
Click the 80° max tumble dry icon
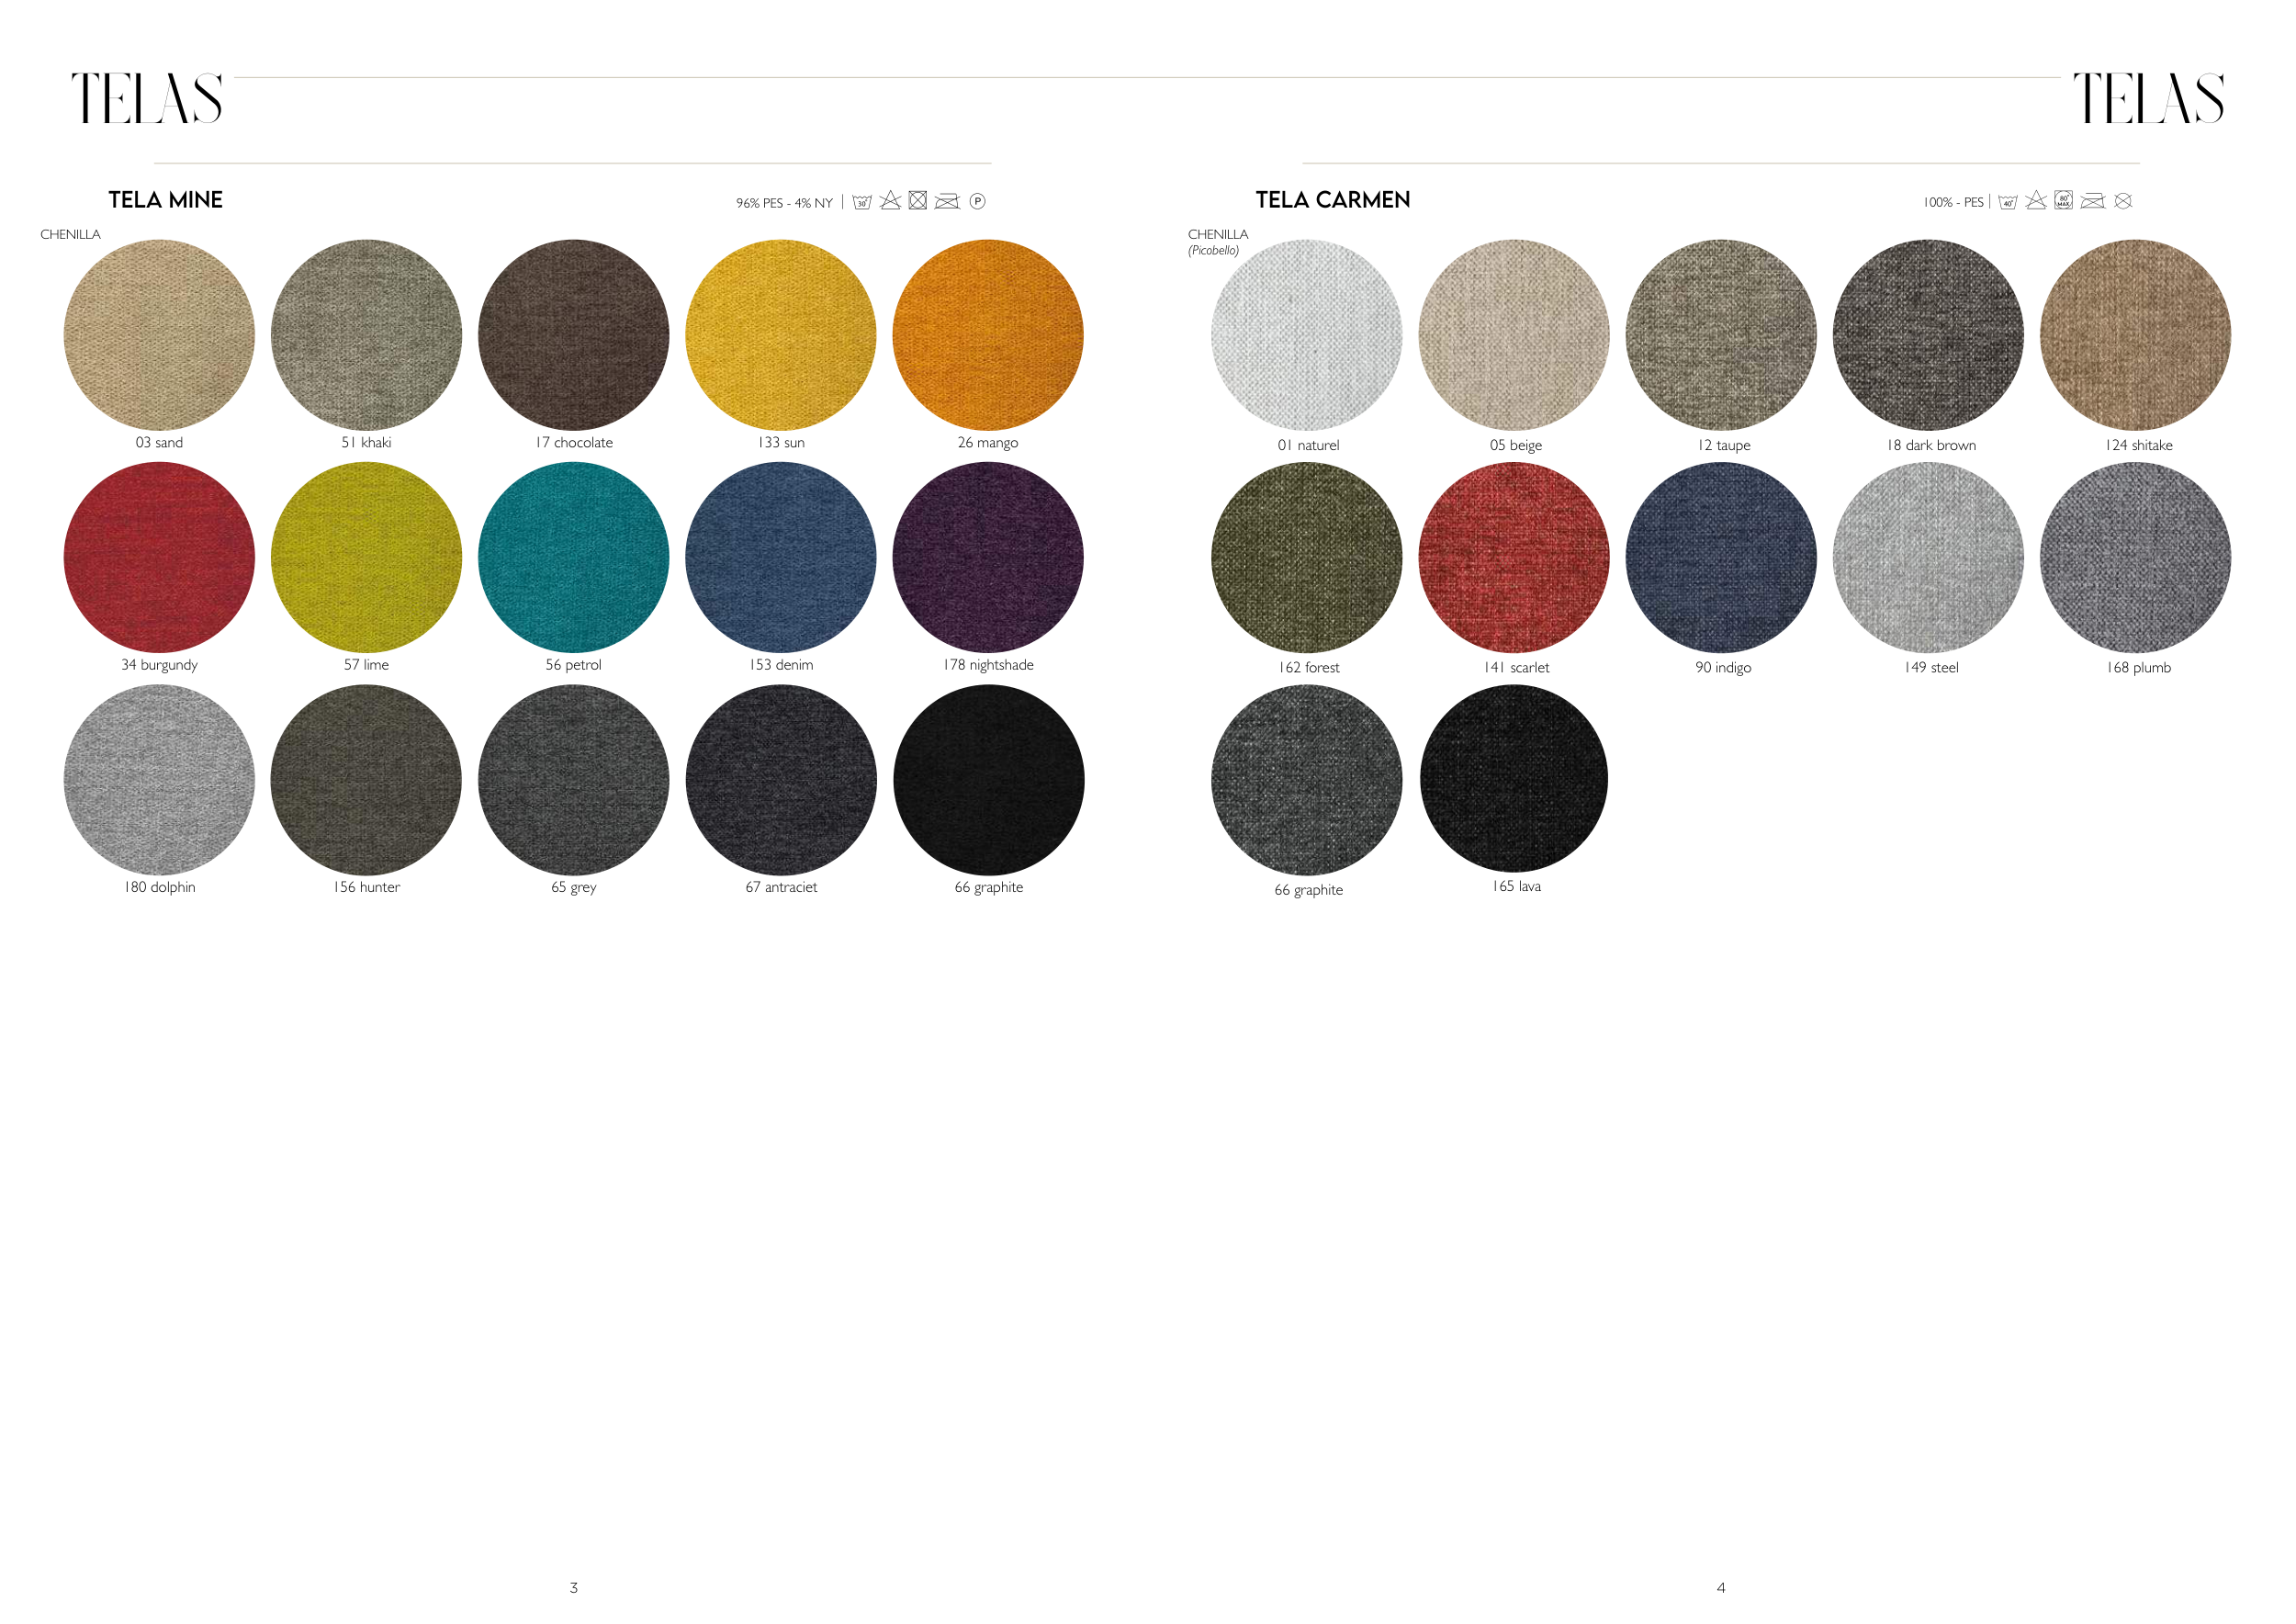point(2064,201)
